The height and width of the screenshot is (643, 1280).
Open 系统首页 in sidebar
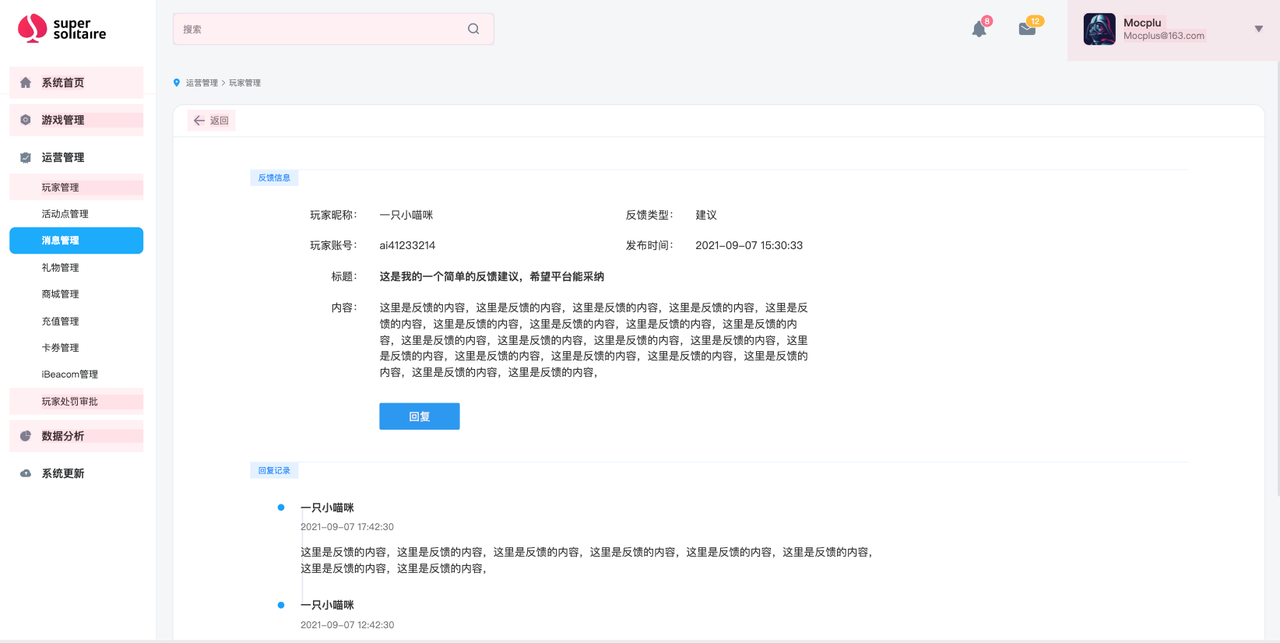point(76,83)
